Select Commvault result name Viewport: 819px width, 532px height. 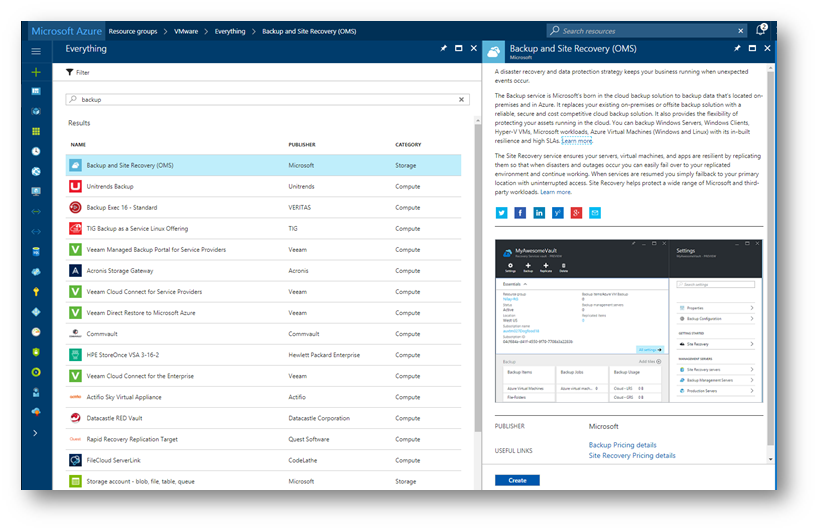tap(102, 334)
